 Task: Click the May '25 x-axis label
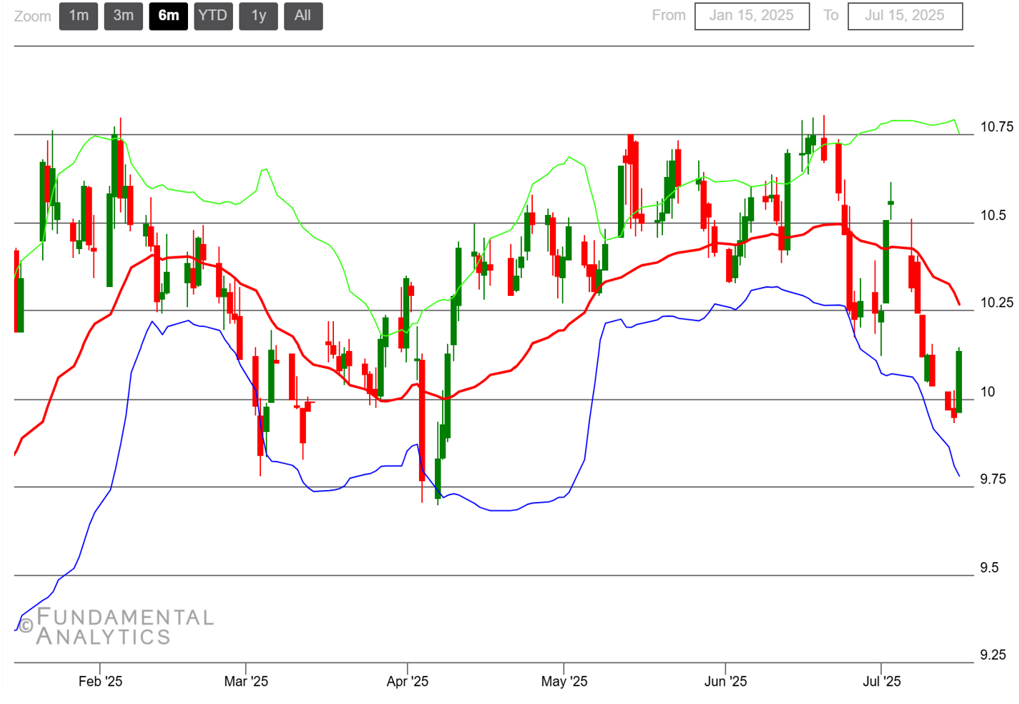coord(564,681)
